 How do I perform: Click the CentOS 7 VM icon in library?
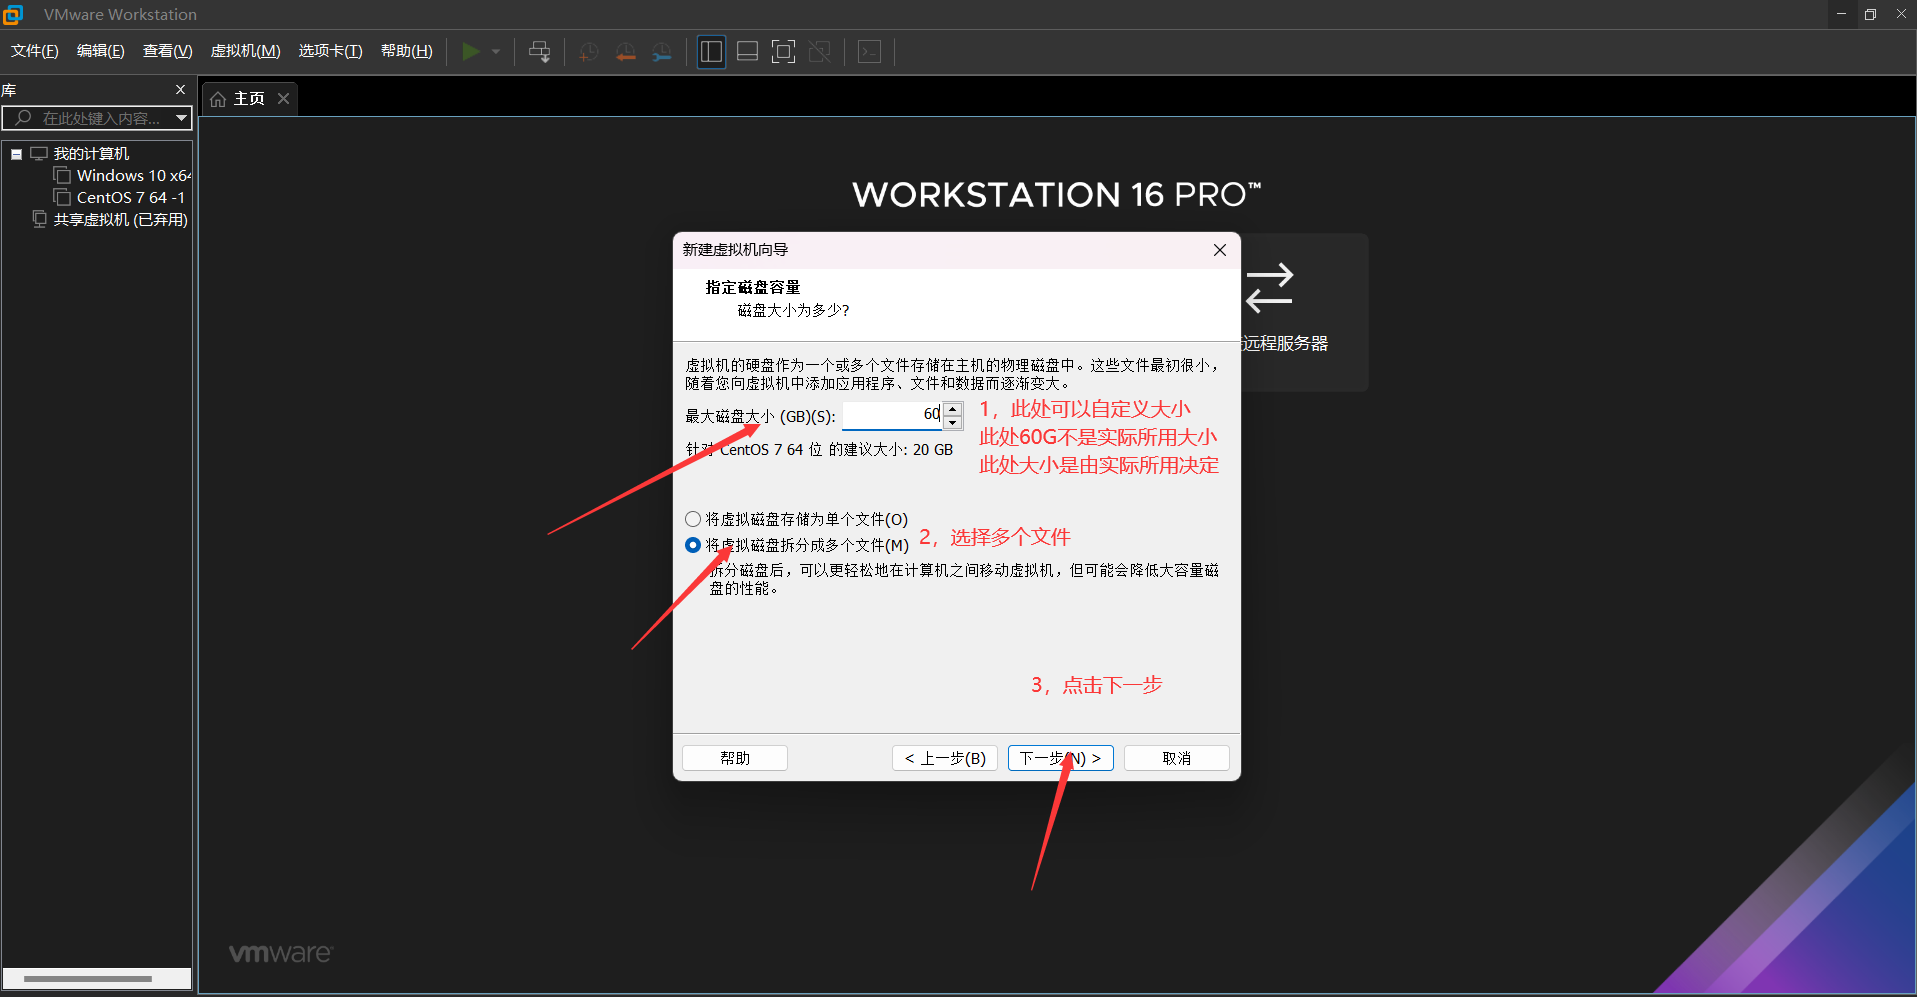click(x=62, y=197)
